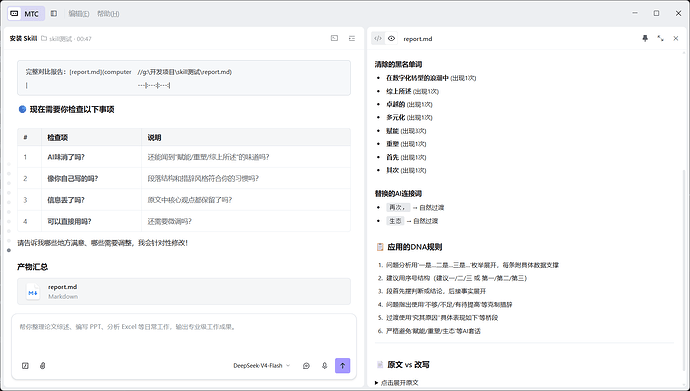
Task: Click the 多元化 list item
Action: (409, 117)
